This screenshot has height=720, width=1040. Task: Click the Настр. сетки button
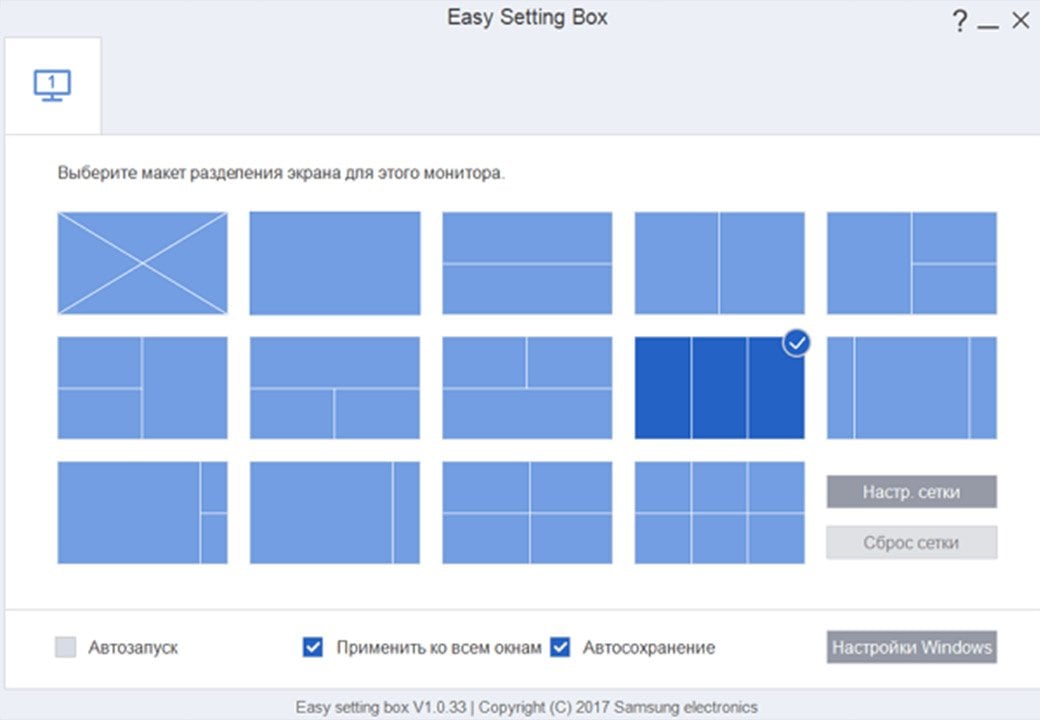[x=911, y=492]
